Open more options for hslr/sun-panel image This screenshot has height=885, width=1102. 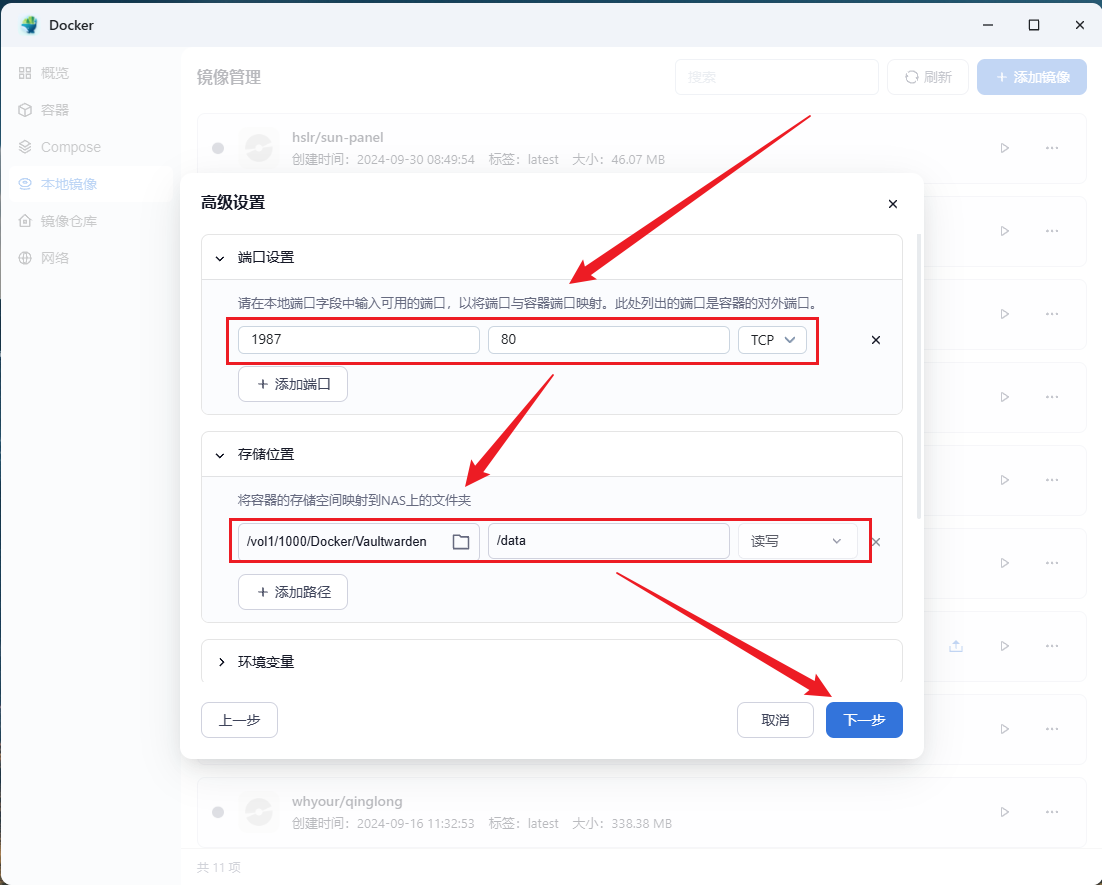(1051, 148)
